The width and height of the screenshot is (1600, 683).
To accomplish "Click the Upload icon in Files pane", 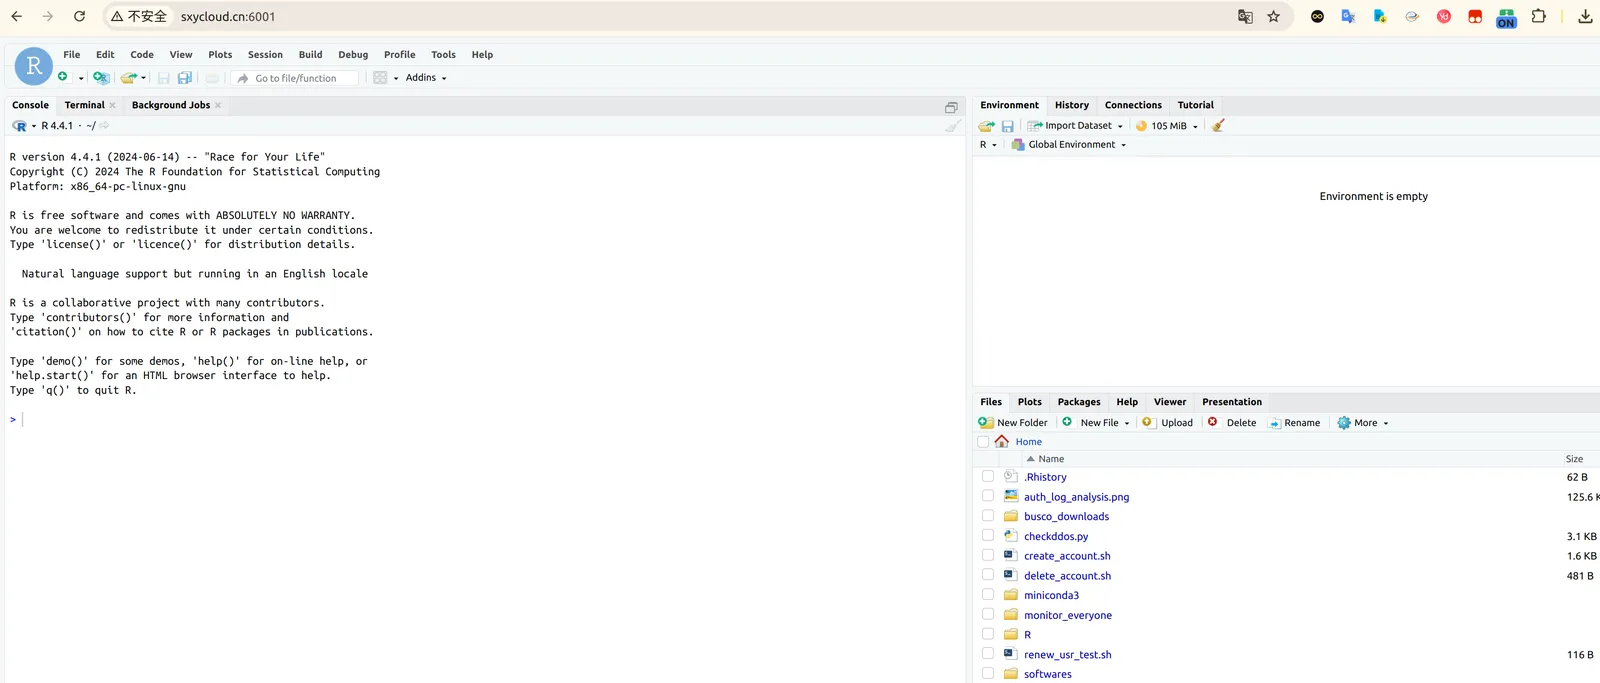I will click(1168, 423).
